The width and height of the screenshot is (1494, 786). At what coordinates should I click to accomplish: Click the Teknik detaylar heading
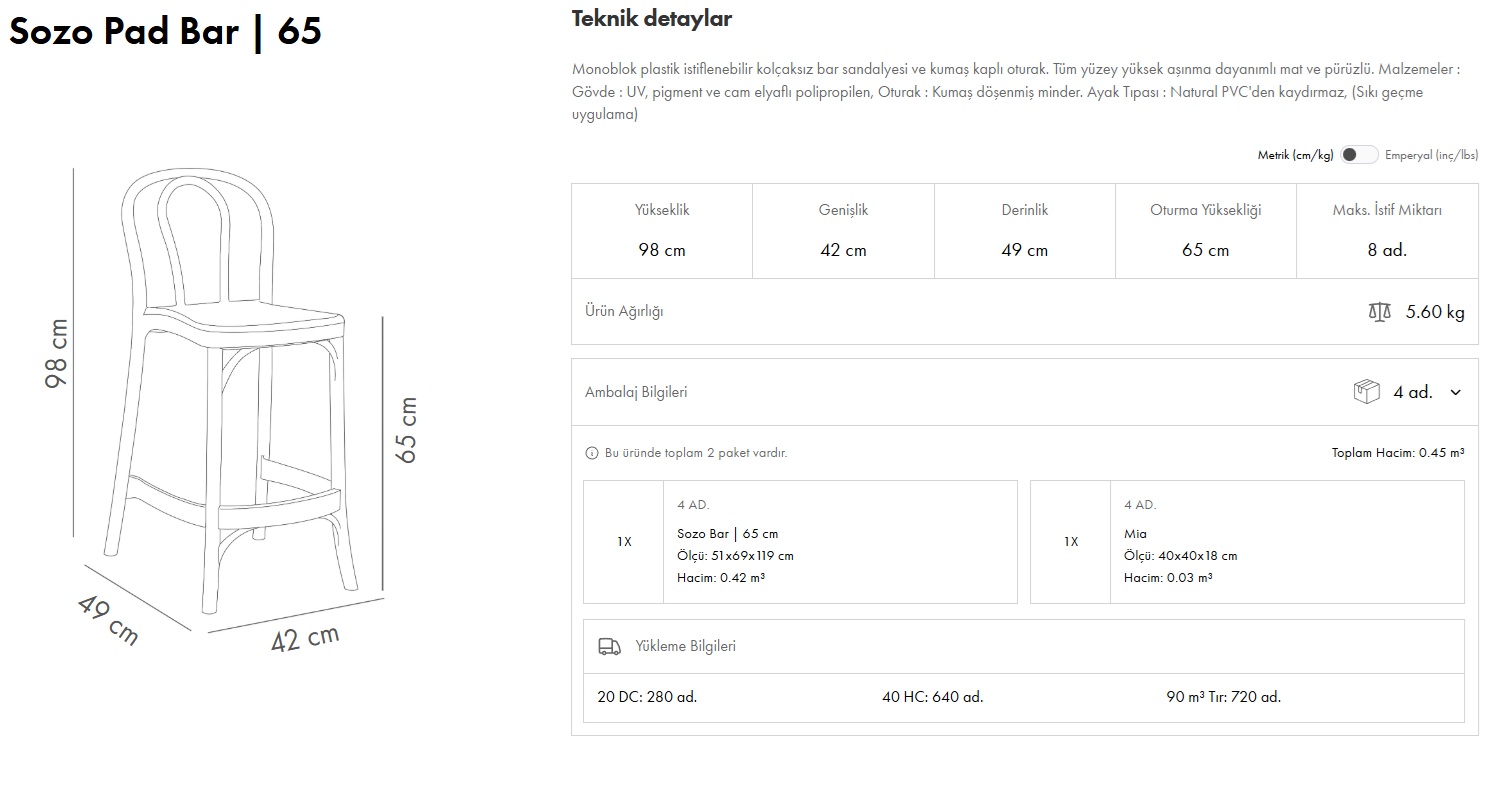651,18
